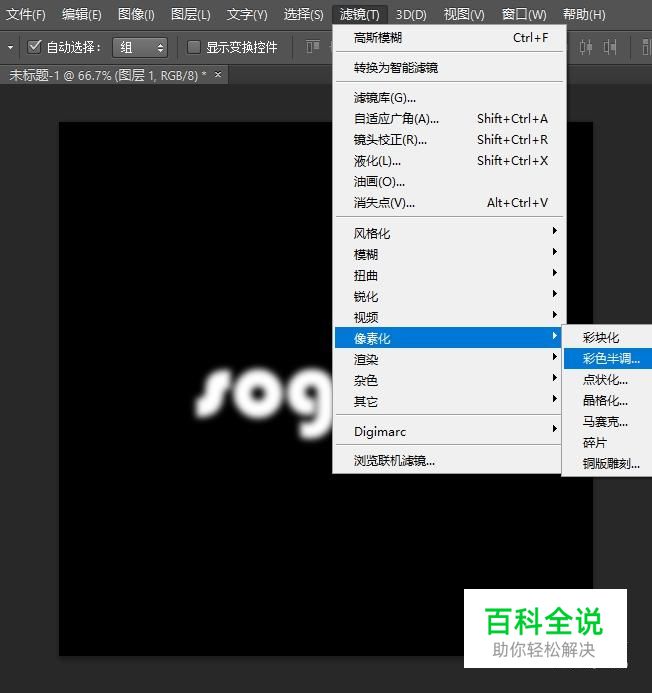Open the 视图(V) menu
Screen dimensions: 652x693
pos(464,15)
